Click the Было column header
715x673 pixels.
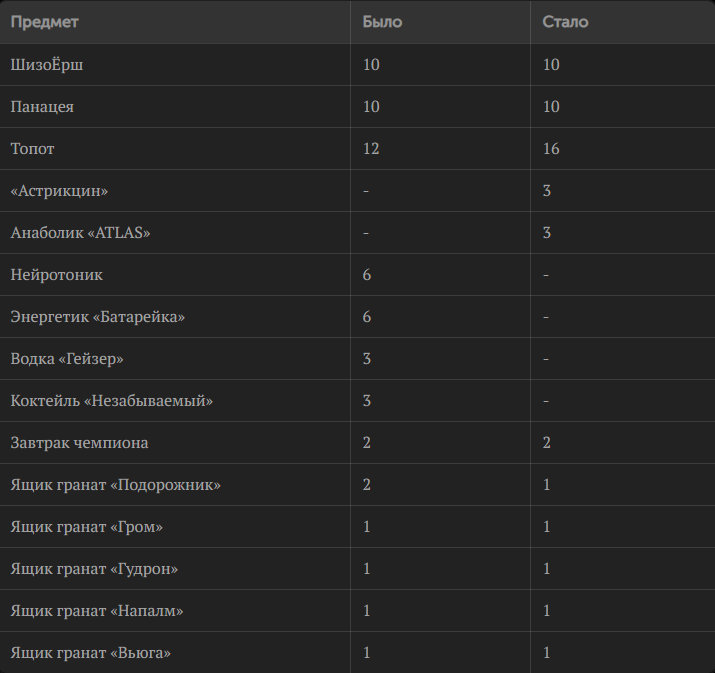382,22
